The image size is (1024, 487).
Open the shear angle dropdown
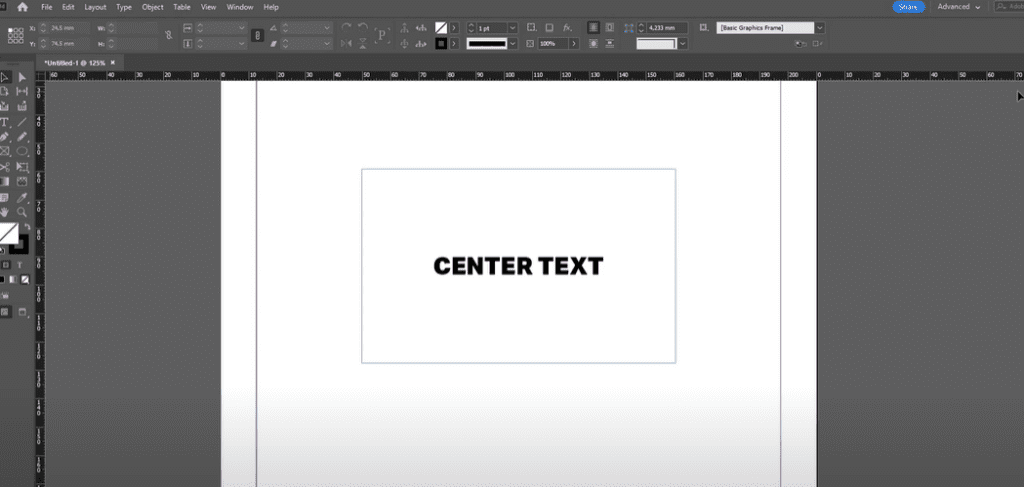[x=327, y=43]
